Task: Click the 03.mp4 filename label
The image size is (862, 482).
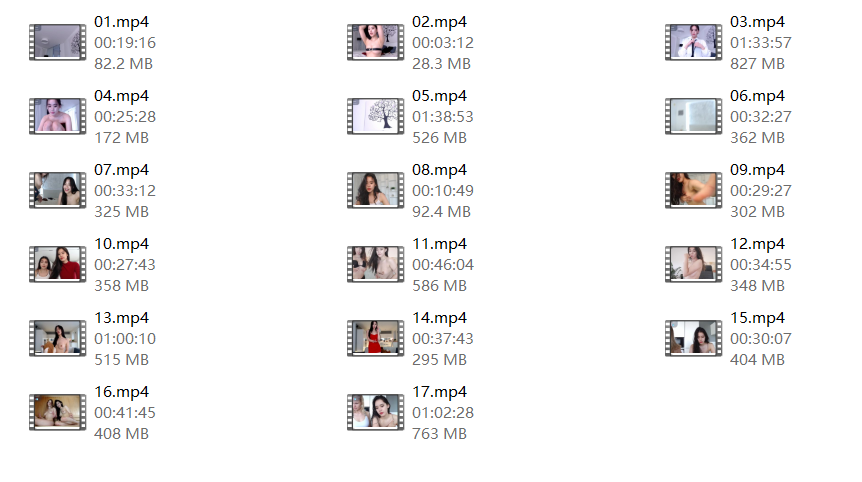Action: [x=757, y=22]
